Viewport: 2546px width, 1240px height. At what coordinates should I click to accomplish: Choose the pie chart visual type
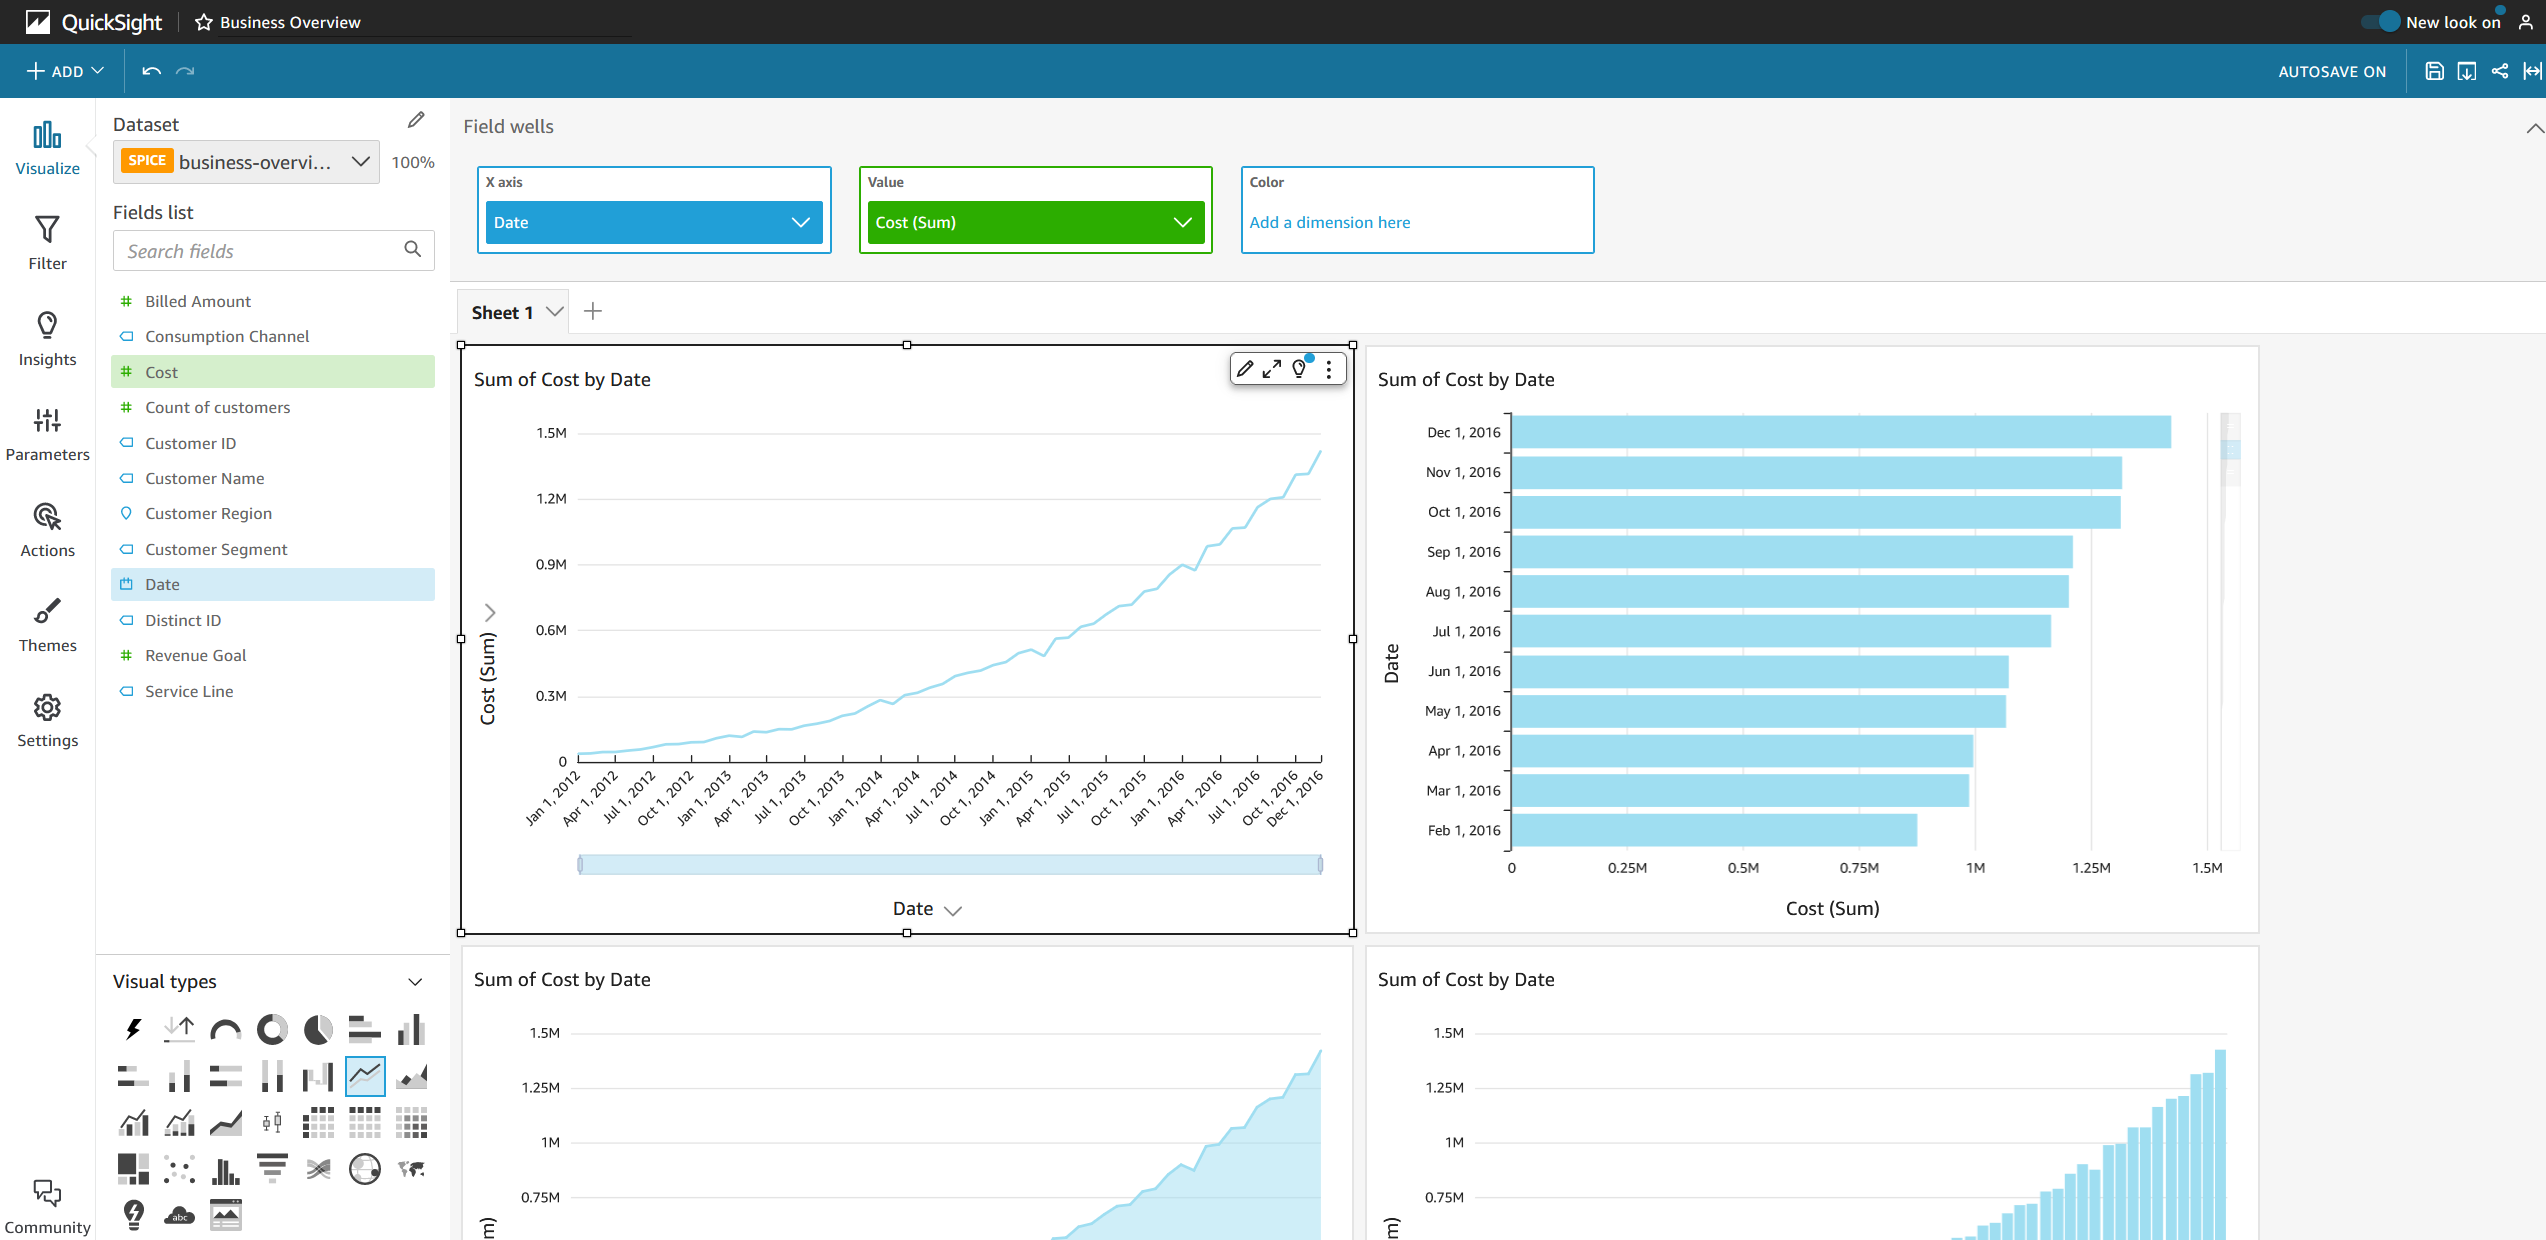tap(318, 1029)
